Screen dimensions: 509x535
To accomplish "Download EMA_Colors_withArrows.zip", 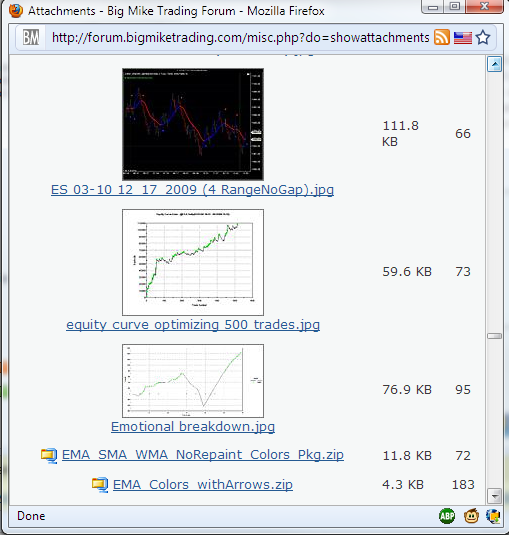I will 203,485.
